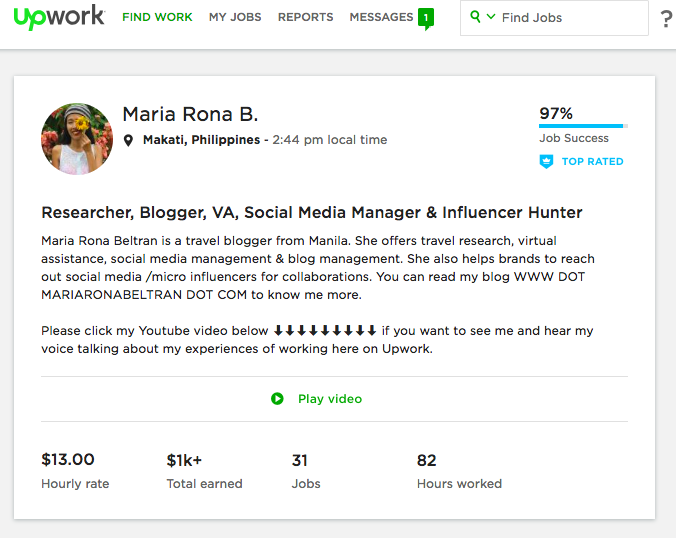The width and height of the screenshot is (676, 538).
Task: Click Maria Rona's profile photo
Action: (77, 139)
